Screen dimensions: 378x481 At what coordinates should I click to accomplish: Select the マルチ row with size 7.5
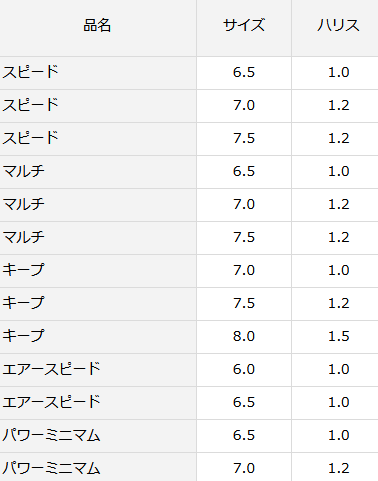(189, 238)
